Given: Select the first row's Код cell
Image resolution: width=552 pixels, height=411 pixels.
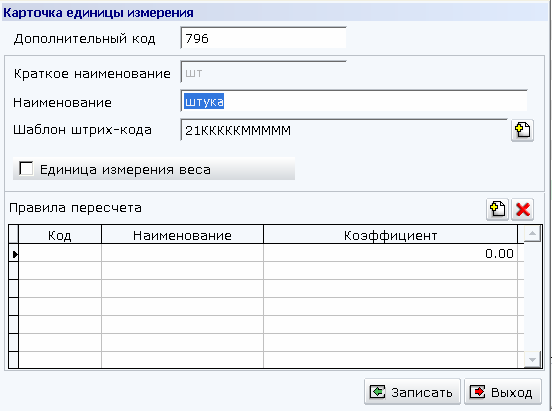Looking at the screenshot, I should tap(60, 253).
